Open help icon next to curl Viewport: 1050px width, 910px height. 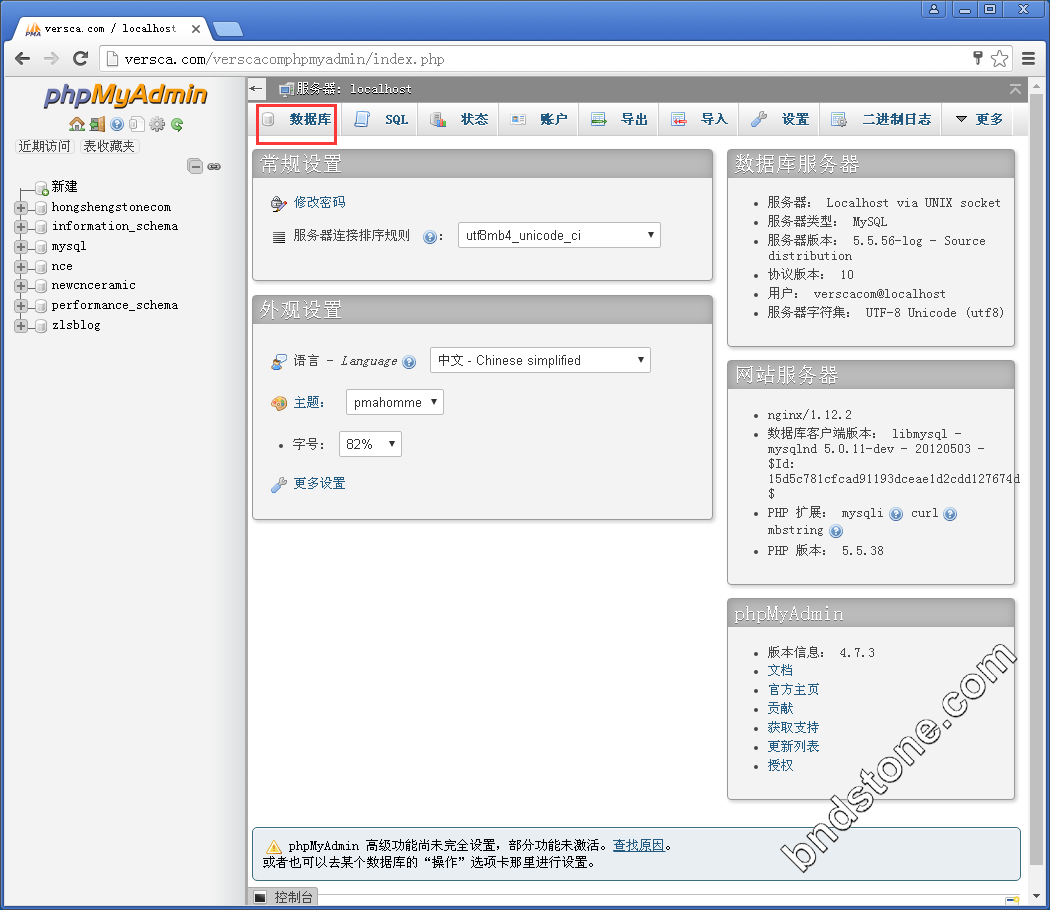pos(950,514)
